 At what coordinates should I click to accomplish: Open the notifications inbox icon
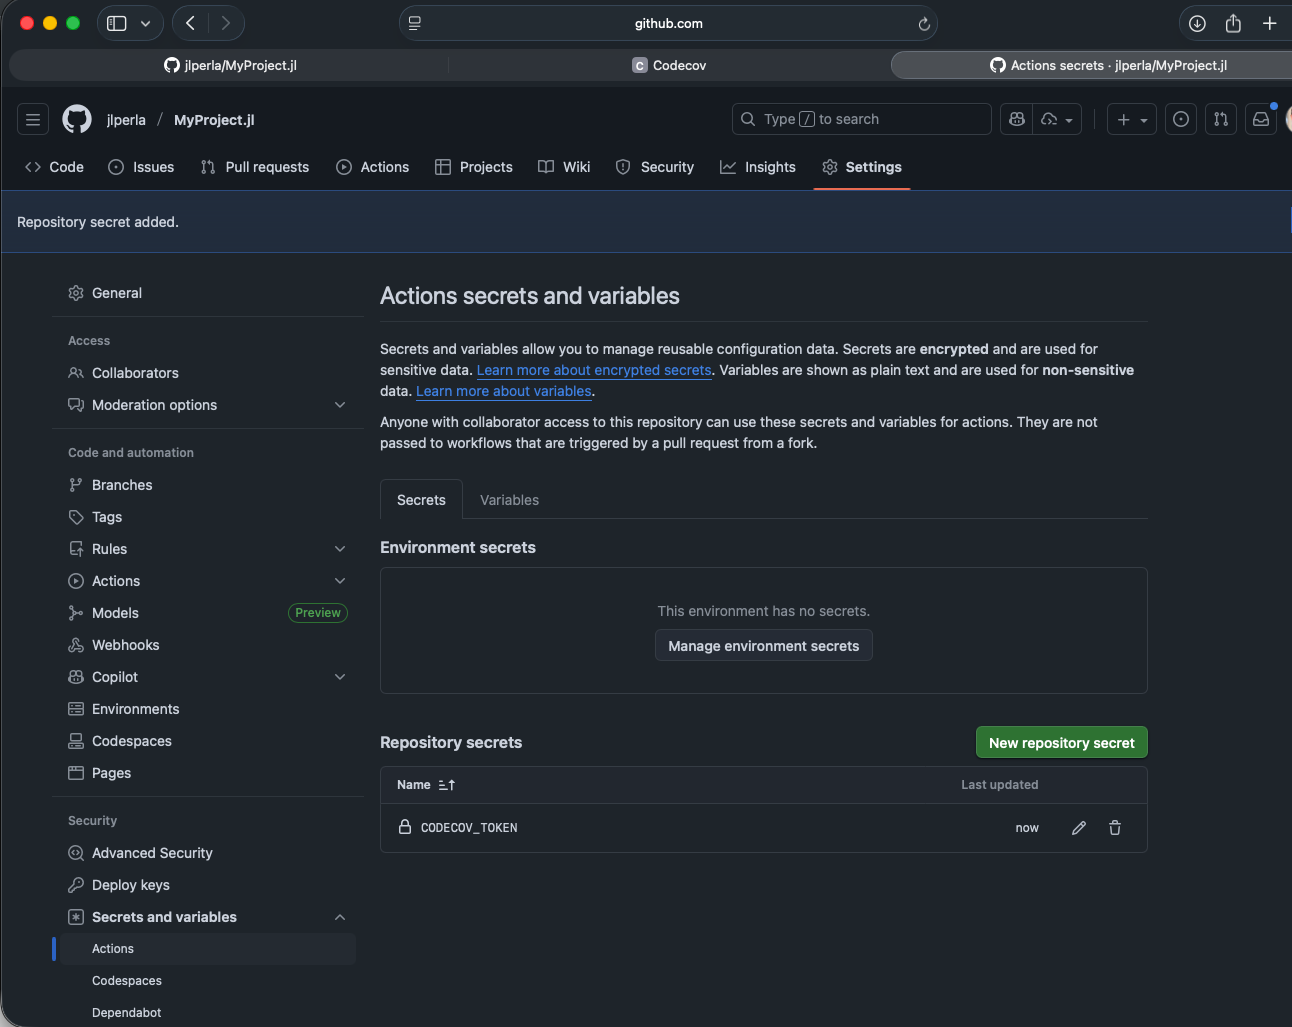1260,120
